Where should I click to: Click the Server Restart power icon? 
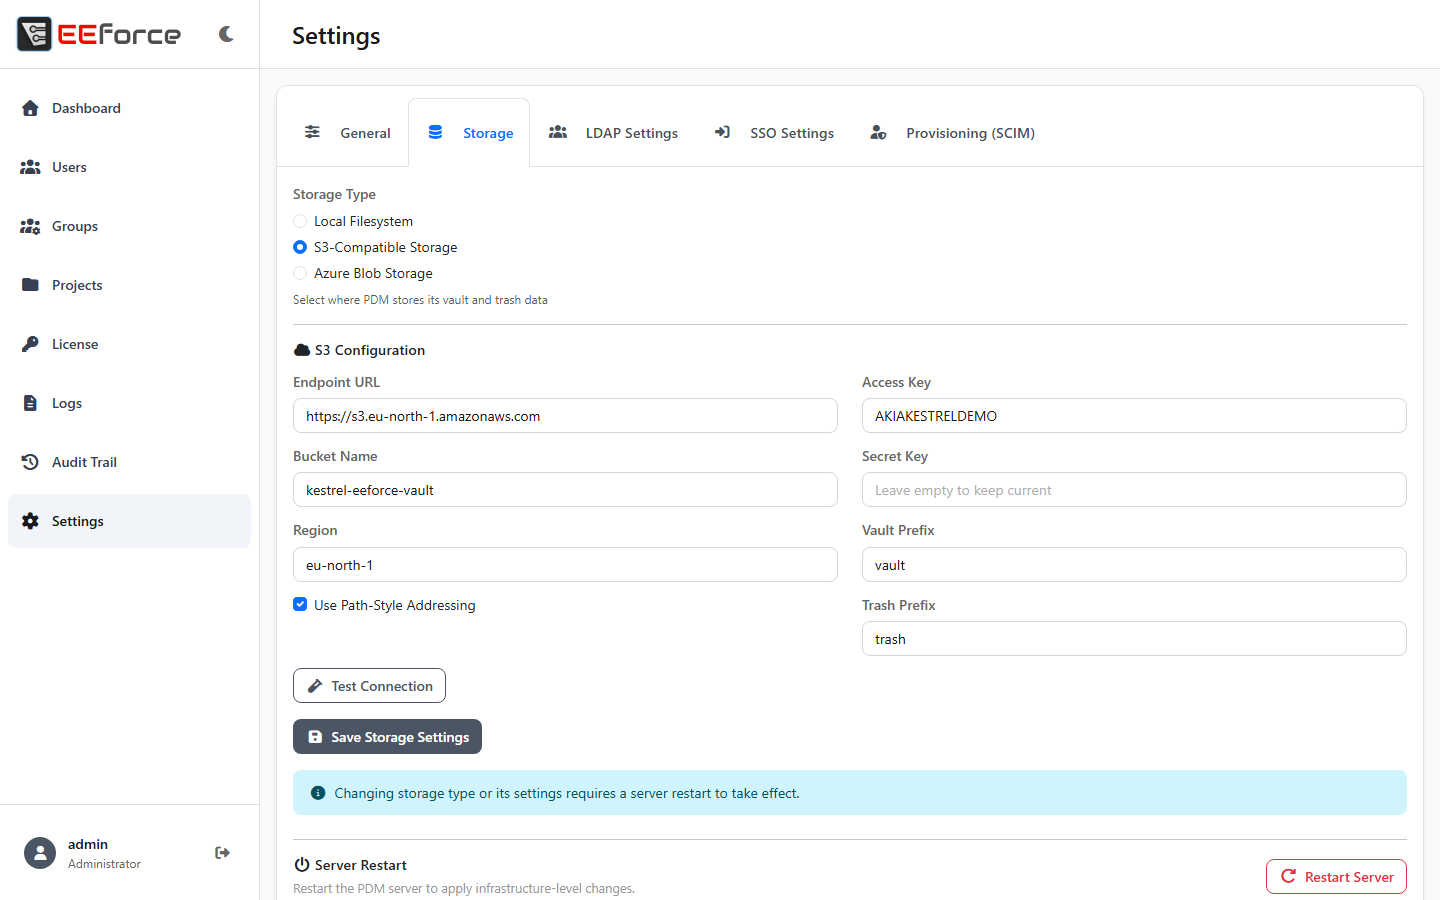pyautogui.click(x=302, y=865)
